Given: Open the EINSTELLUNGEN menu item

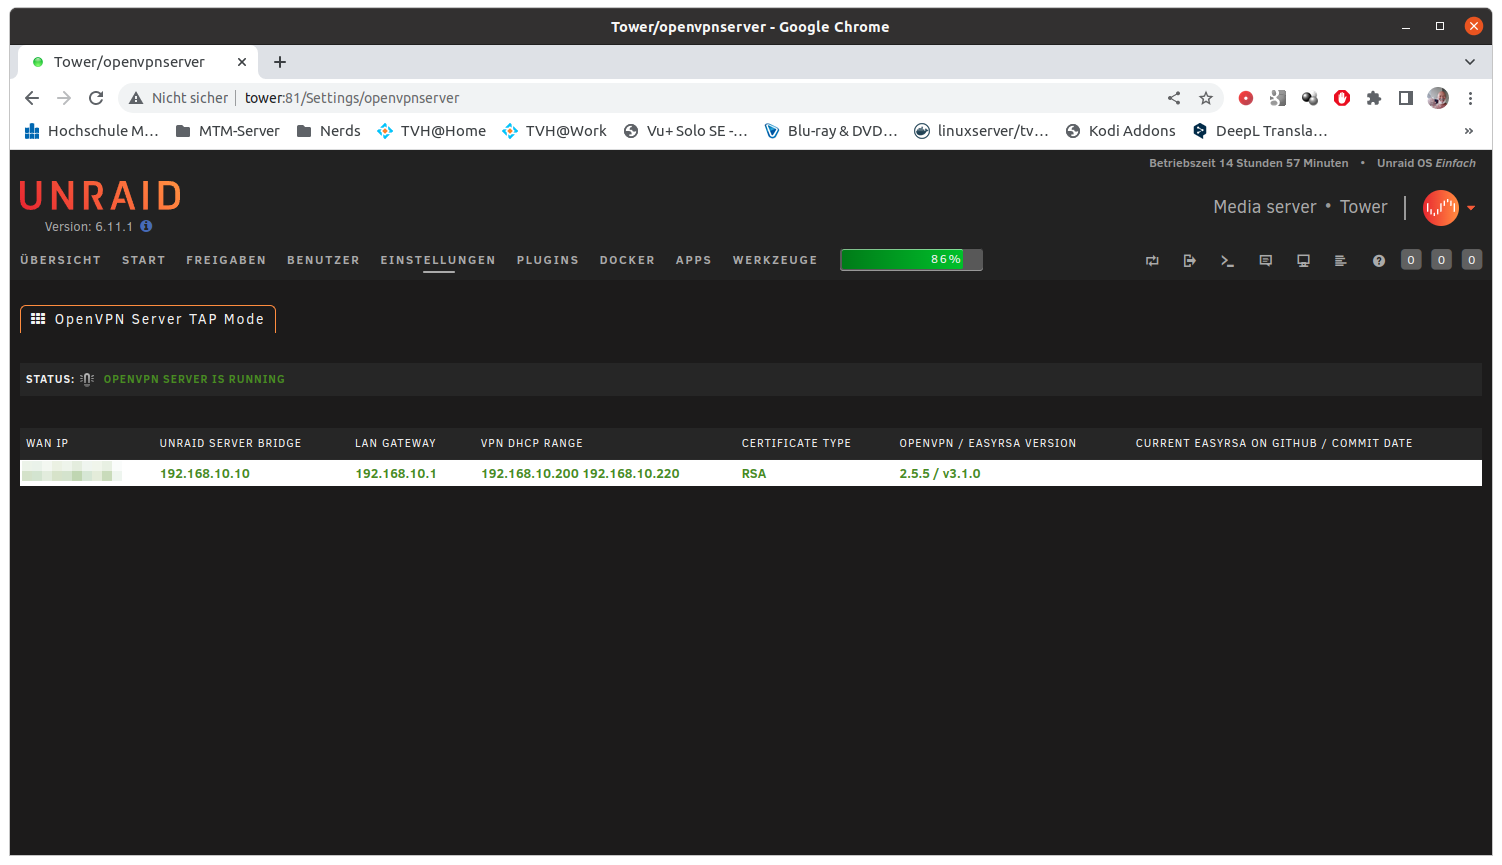Looking at the screenshot, I should pos(438,260).
